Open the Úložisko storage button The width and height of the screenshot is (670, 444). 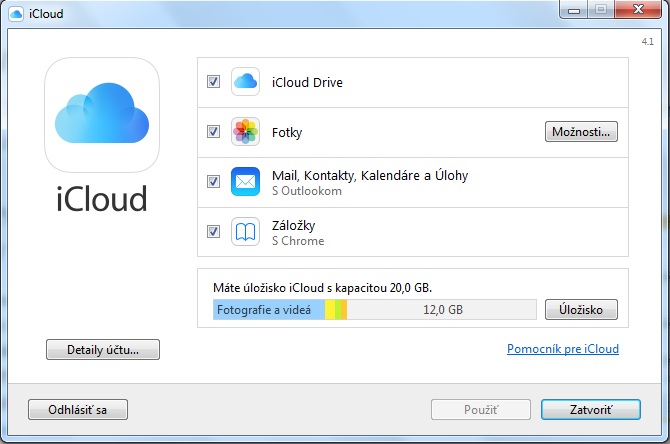[581, 310]
